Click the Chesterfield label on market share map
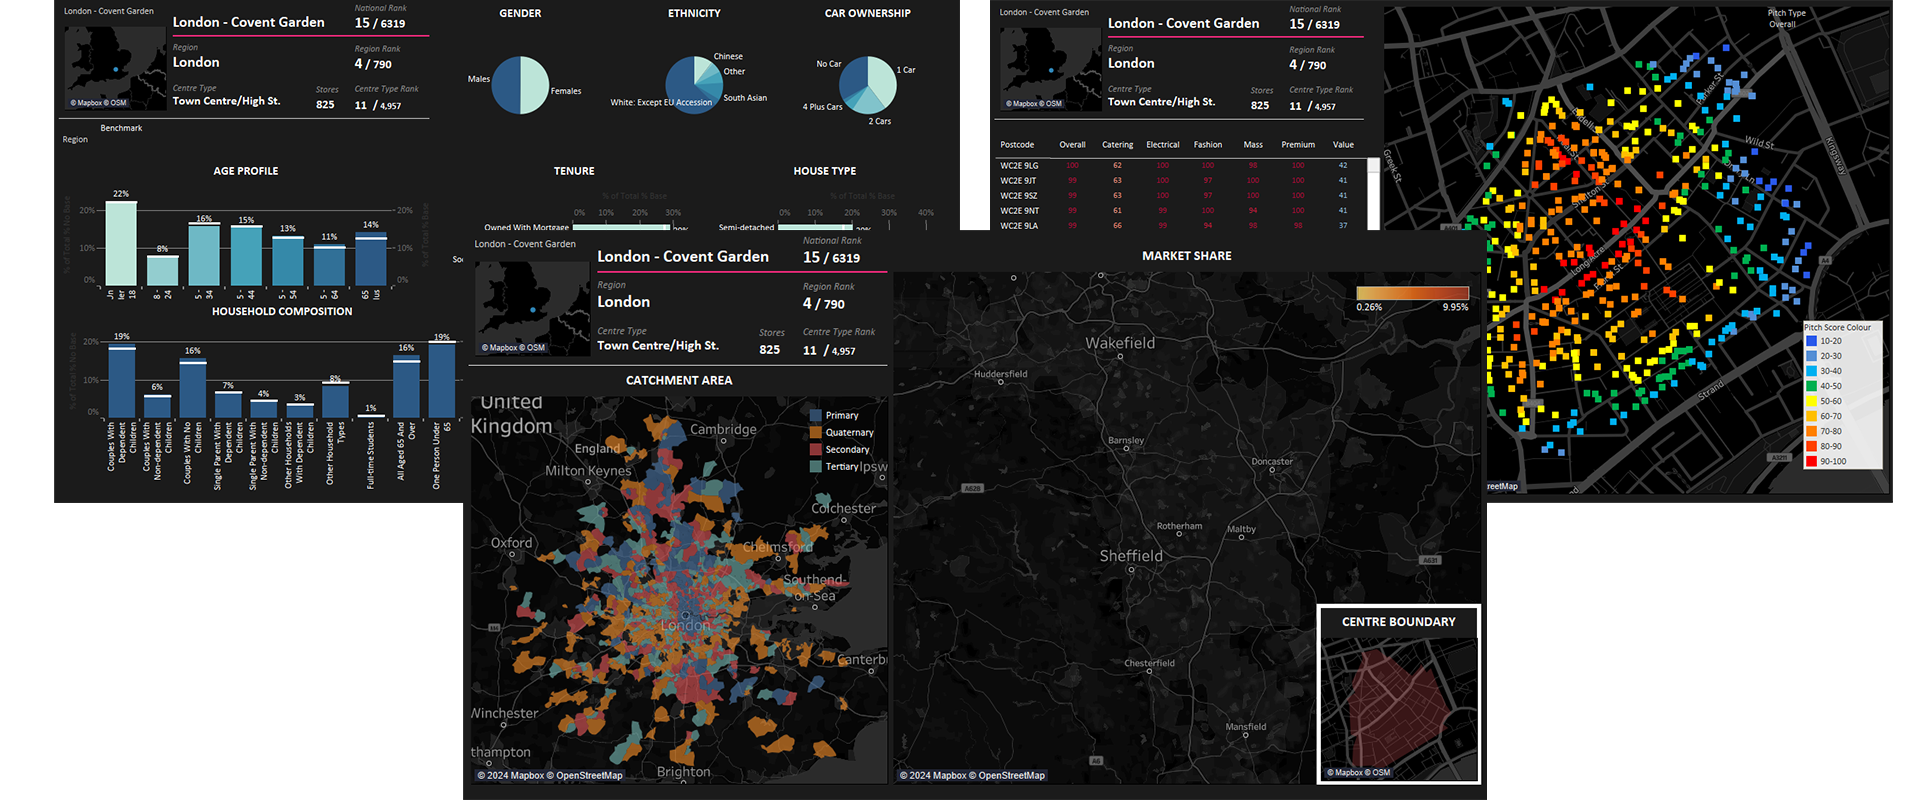1920x800 pixels. tap(1149, 663)
